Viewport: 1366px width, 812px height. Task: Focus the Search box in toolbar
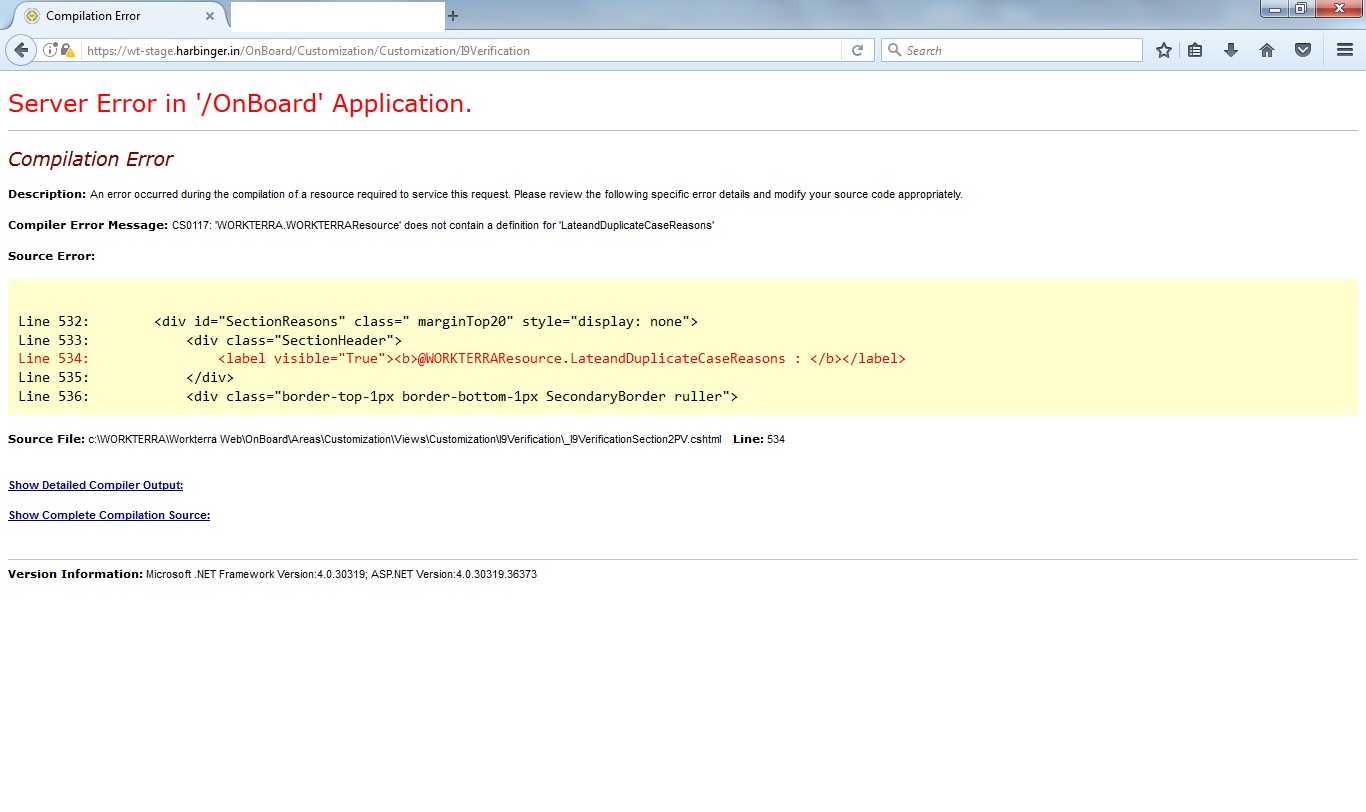(x=1020, y=50)
